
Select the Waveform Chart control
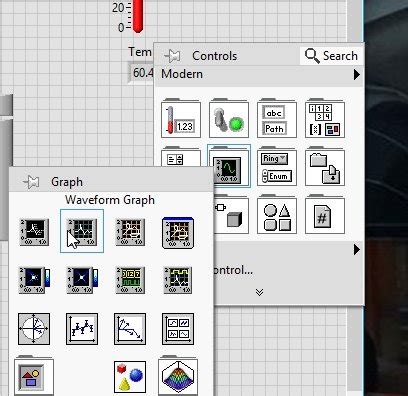[34, 232]
